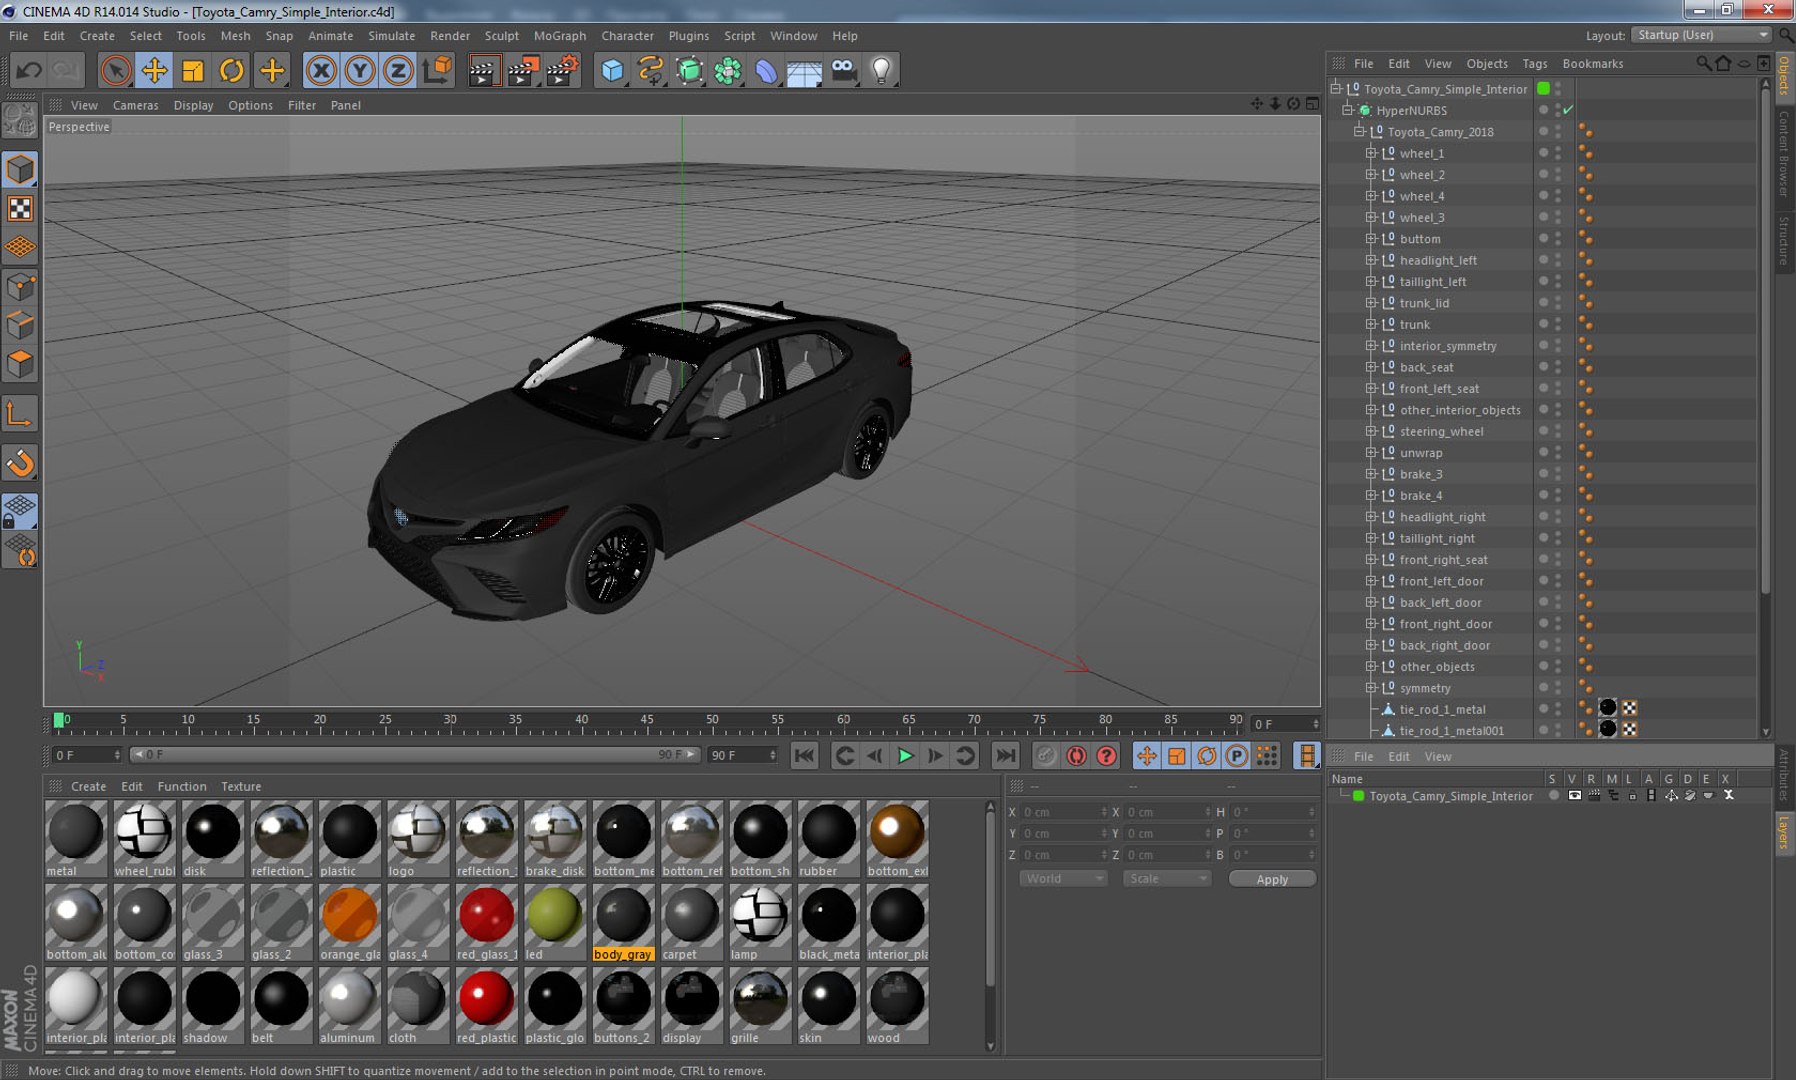1796x1080 pixels.
Task: Click the X position input field
Action: (1063, 812)
